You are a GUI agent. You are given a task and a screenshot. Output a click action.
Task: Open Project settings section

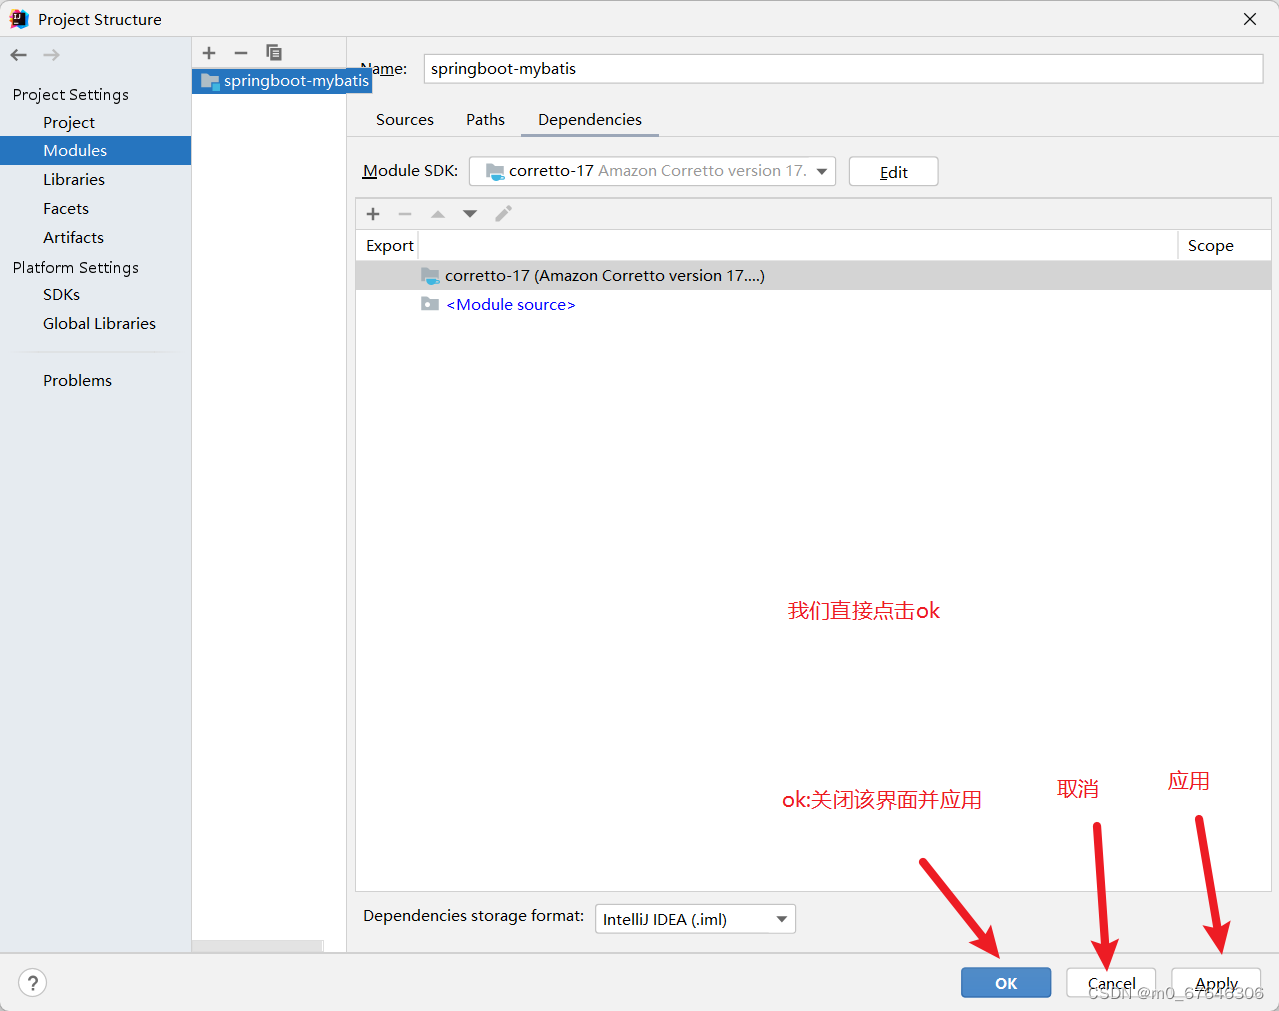[x=69, y=122]
